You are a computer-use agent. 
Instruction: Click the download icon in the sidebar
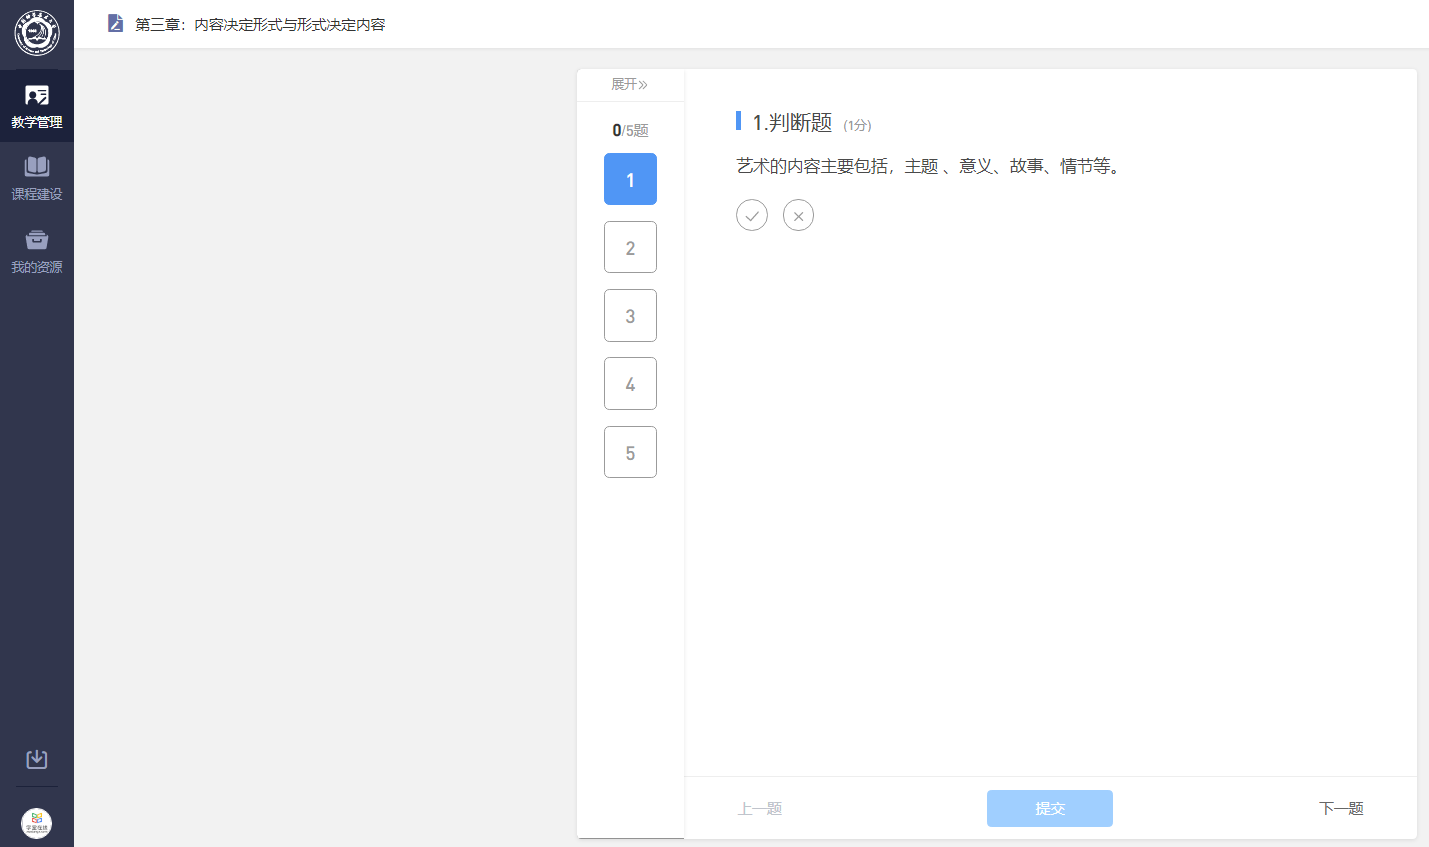37,759
